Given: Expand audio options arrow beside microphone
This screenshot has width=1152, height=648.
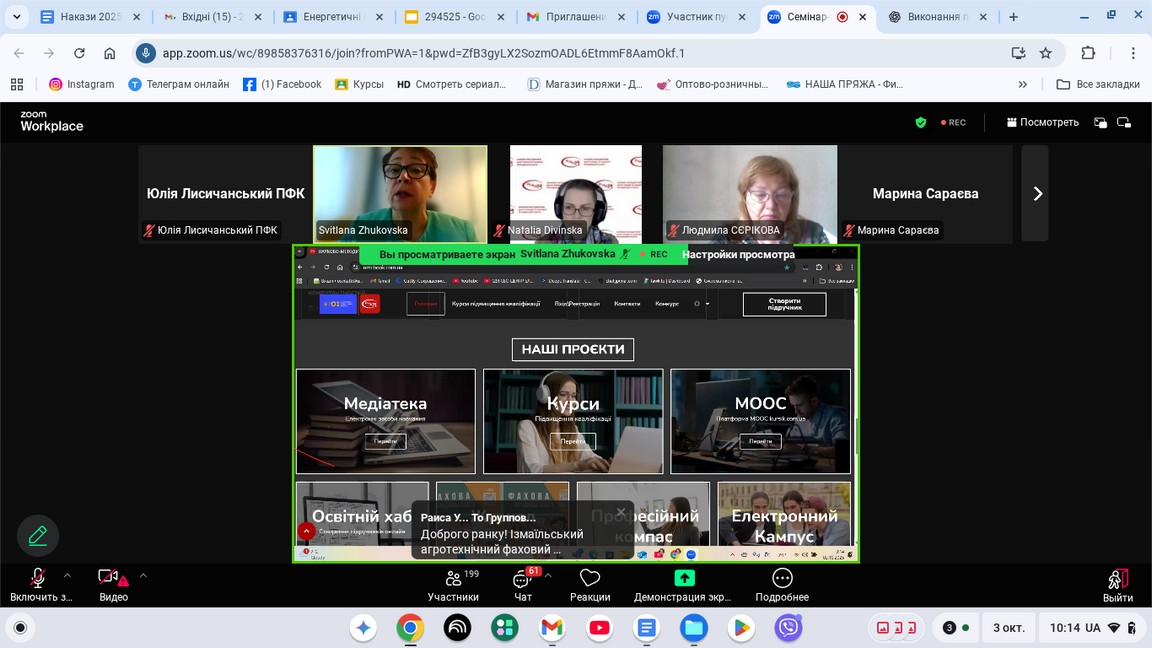Looking at the screenshot, I should pyautogui.click(x=68, y=575).
